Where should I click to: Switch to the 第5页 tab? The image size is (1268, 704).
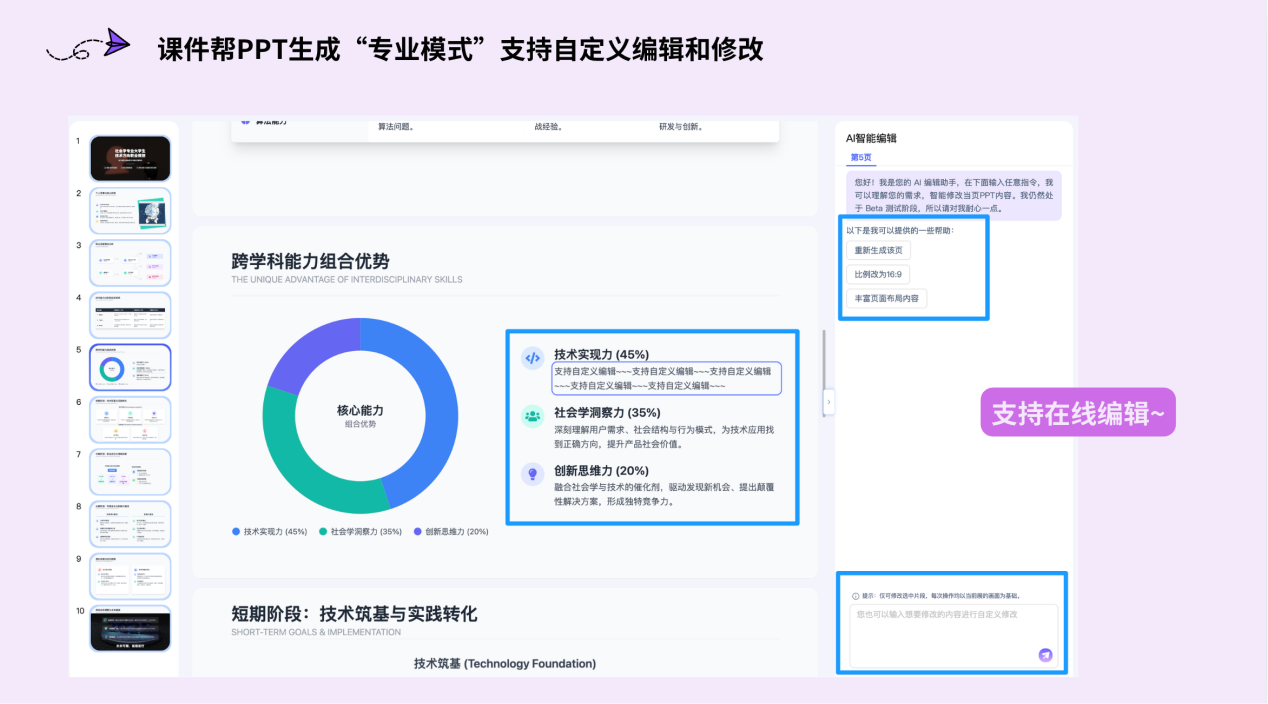click(860, 157)
